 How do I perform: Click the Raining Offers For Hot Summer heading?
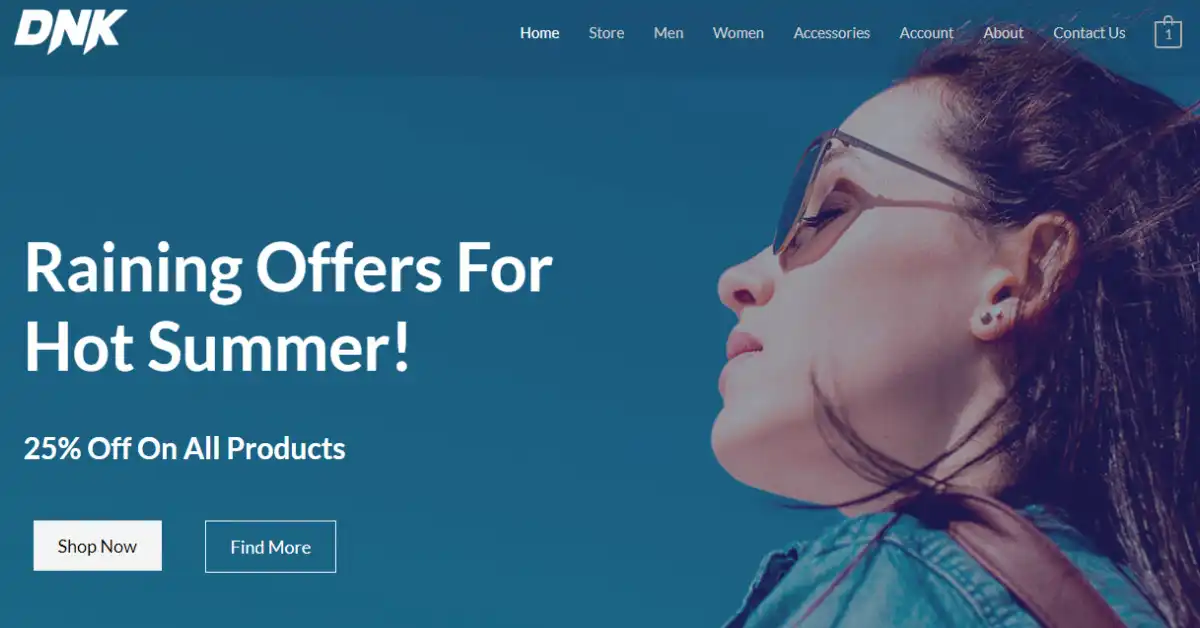(288, 309)
